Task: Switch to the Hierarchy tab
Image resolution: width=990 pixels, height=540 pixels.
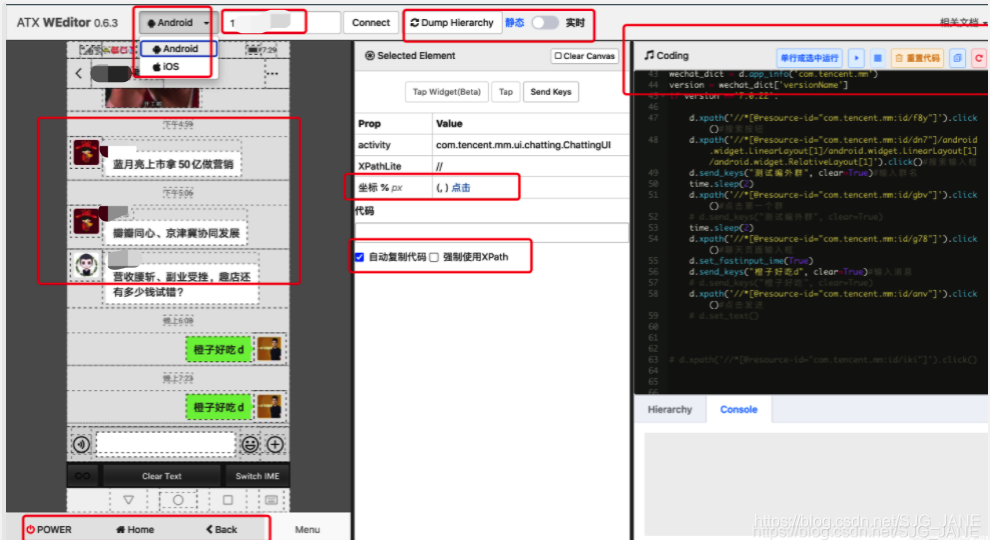Action: (670, 409)
